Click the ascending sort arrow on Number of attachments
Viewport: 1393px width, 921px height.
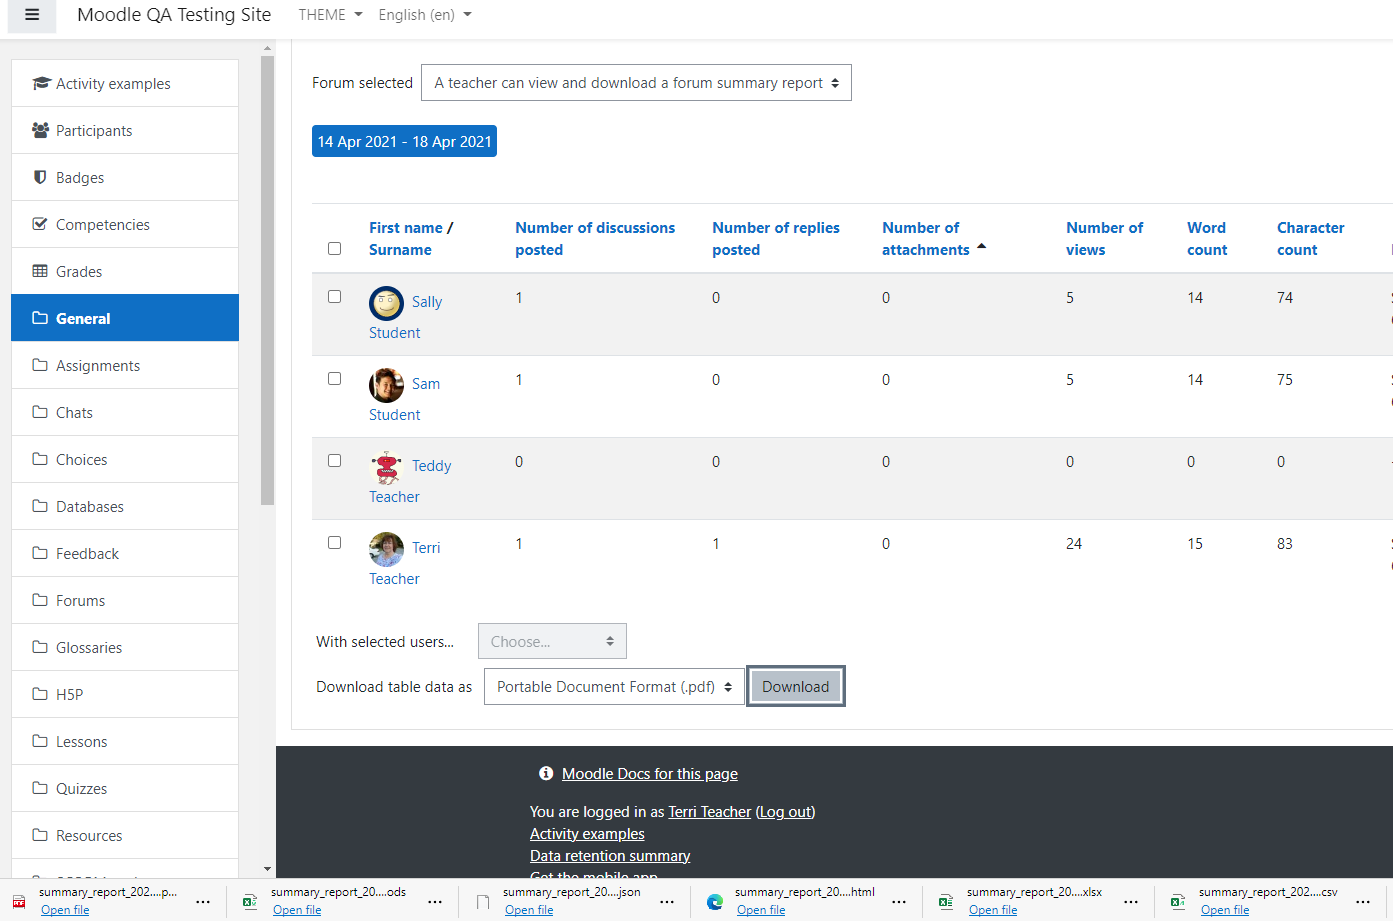982,246
